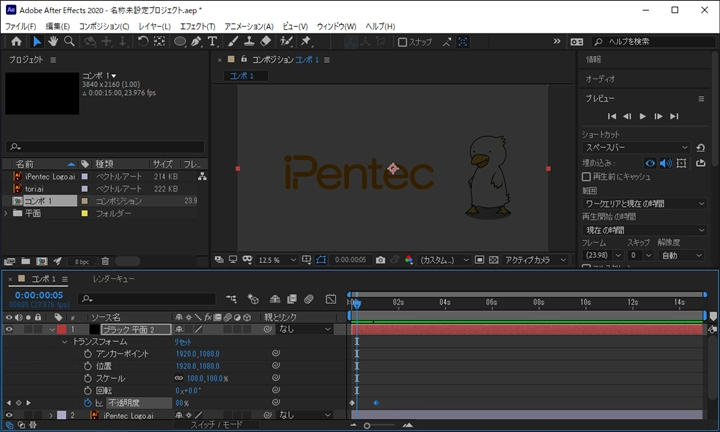This screenshot has height=432, width=720.
Task: Open the 12.5% magnification dropdown
Action: click(275, 260)
